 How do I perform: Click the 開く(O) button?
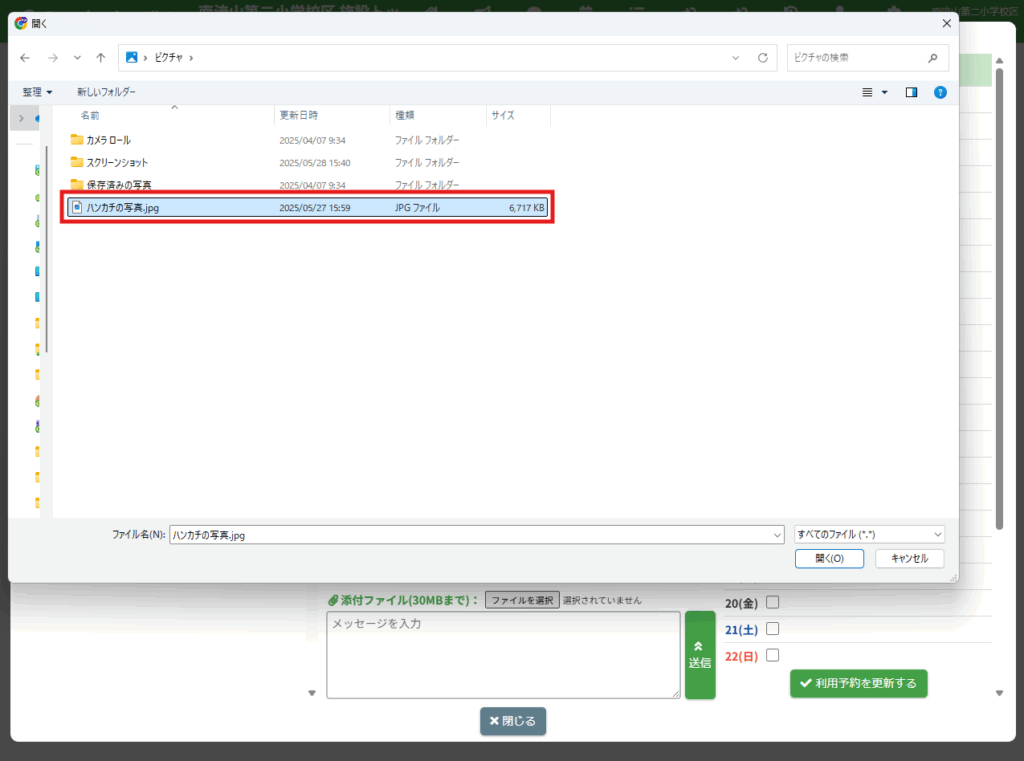point(829,559)
